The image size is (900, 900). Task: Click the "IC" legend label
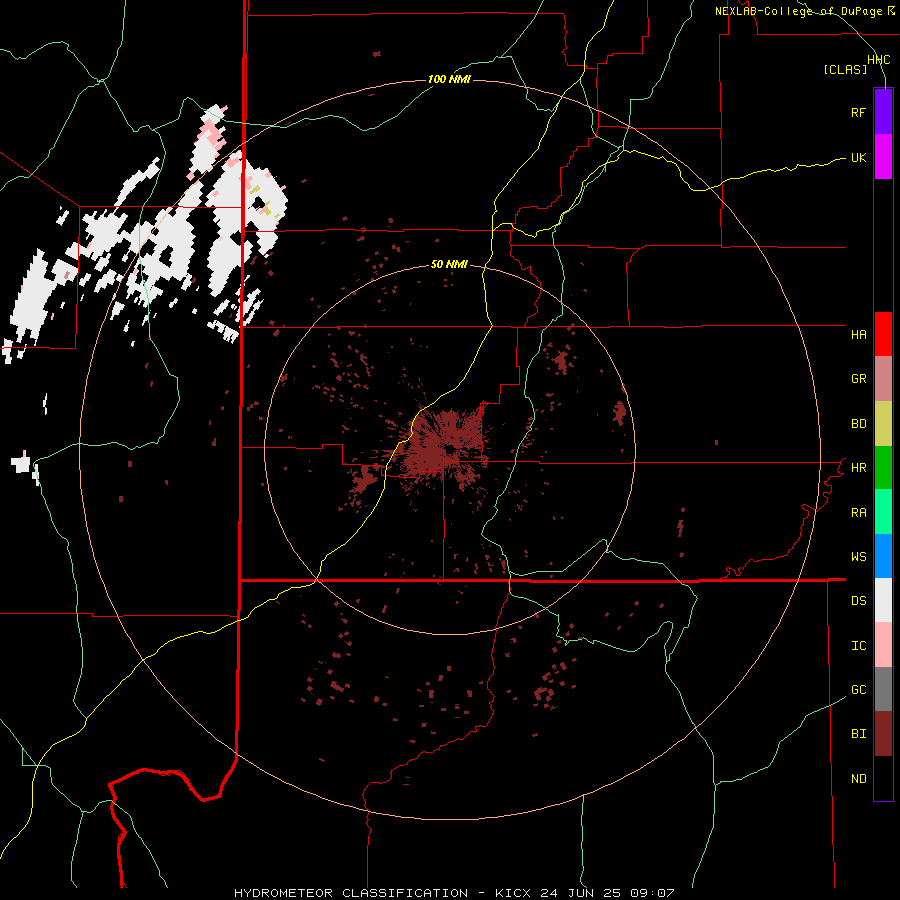[858, 645]
